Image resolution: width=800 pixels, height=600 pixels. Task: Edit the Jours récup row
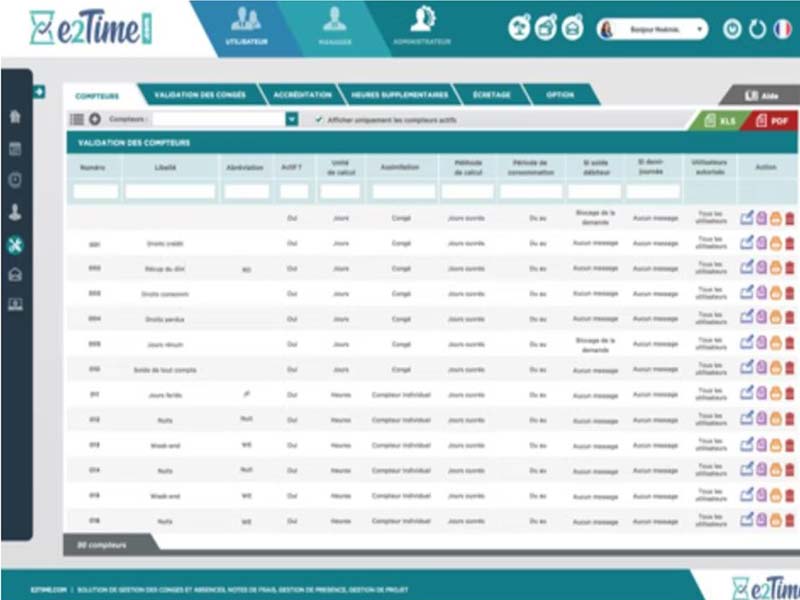[746, 344]
